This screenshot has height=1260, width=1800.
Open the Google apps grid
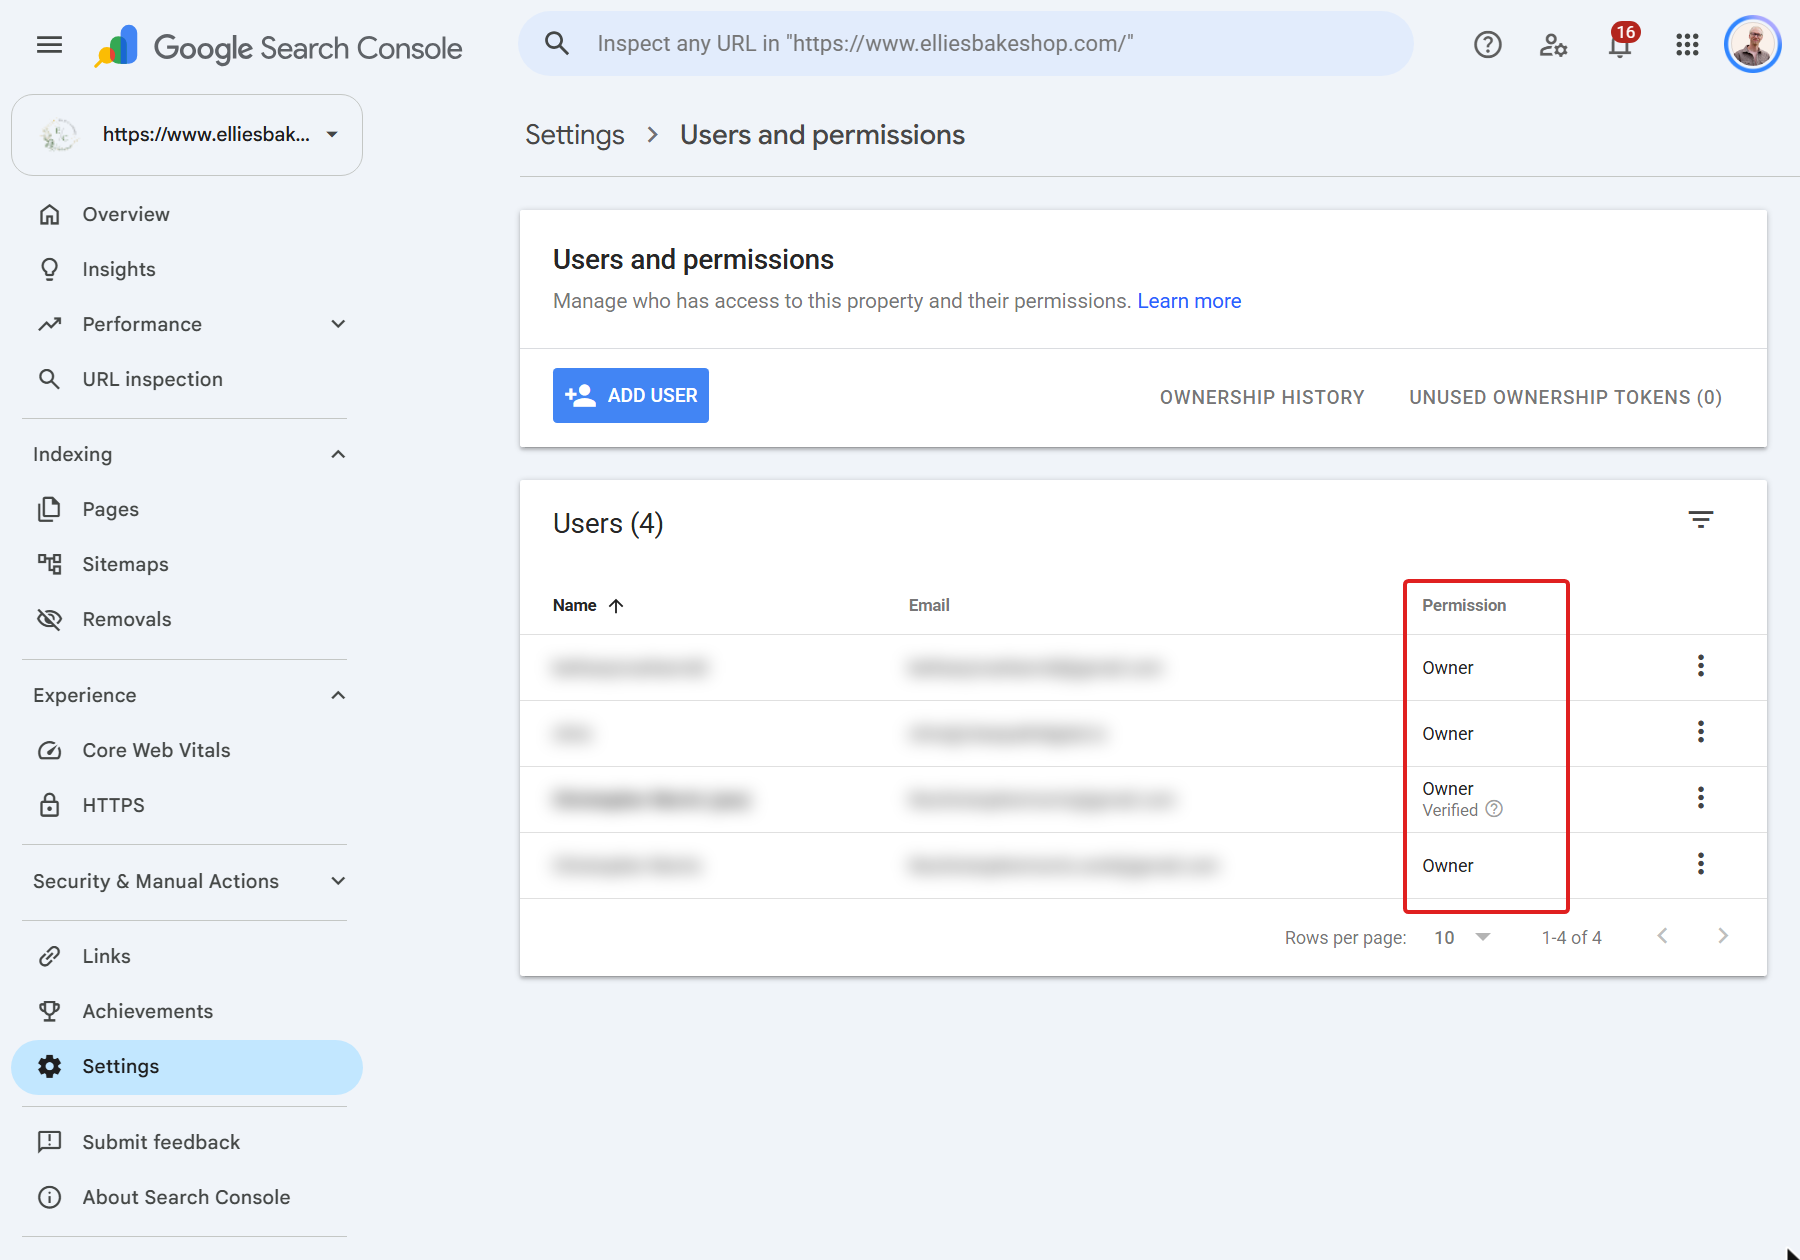1687,44
